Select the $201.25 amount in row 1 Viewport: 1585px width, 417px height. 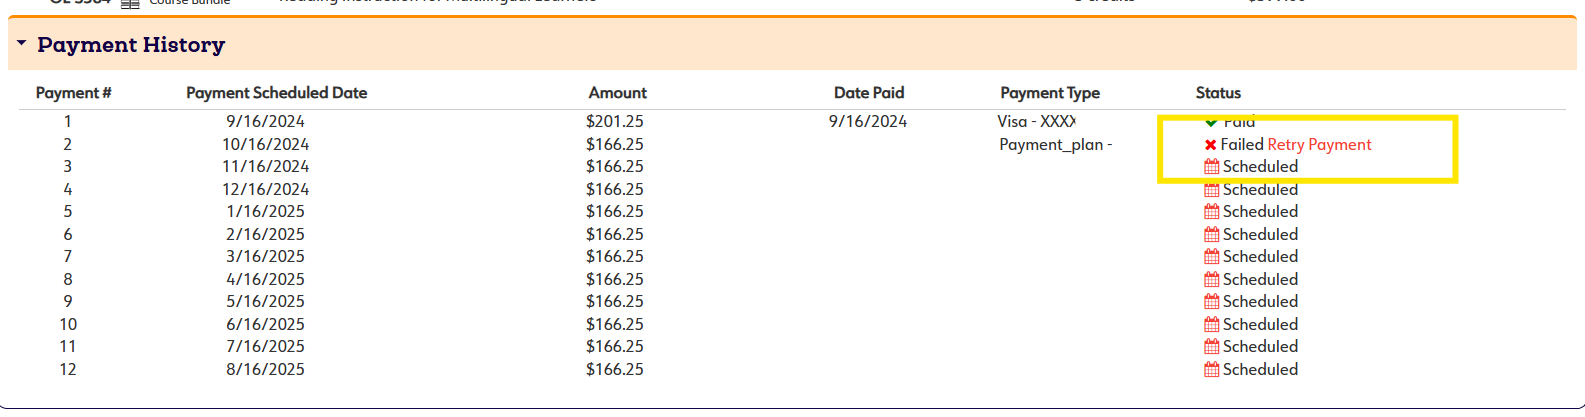pos(614,122)
